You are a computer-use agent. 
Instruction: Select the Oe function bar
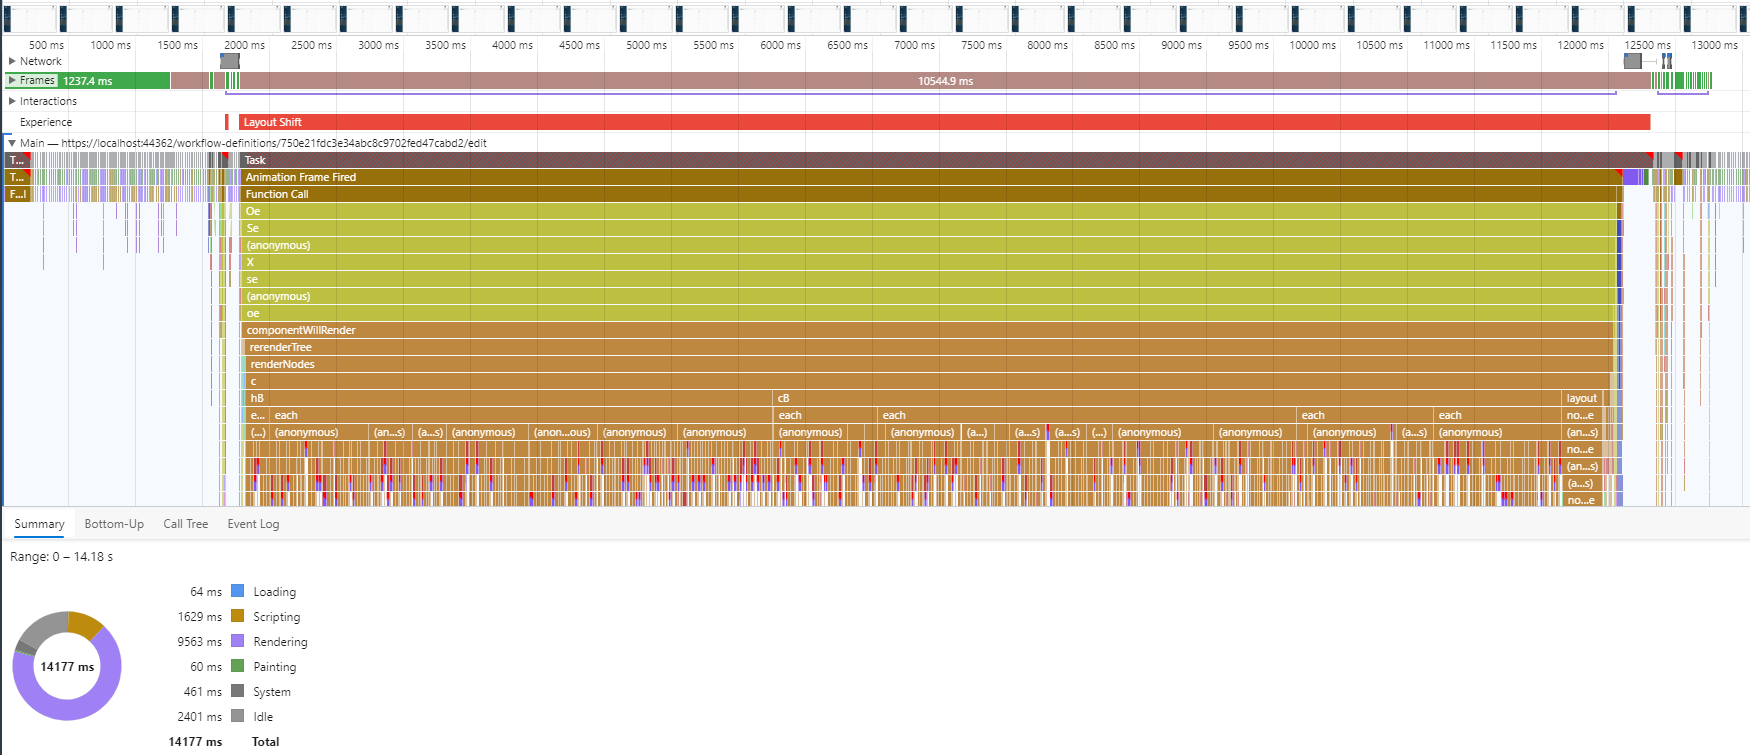(x=930, y=211)
